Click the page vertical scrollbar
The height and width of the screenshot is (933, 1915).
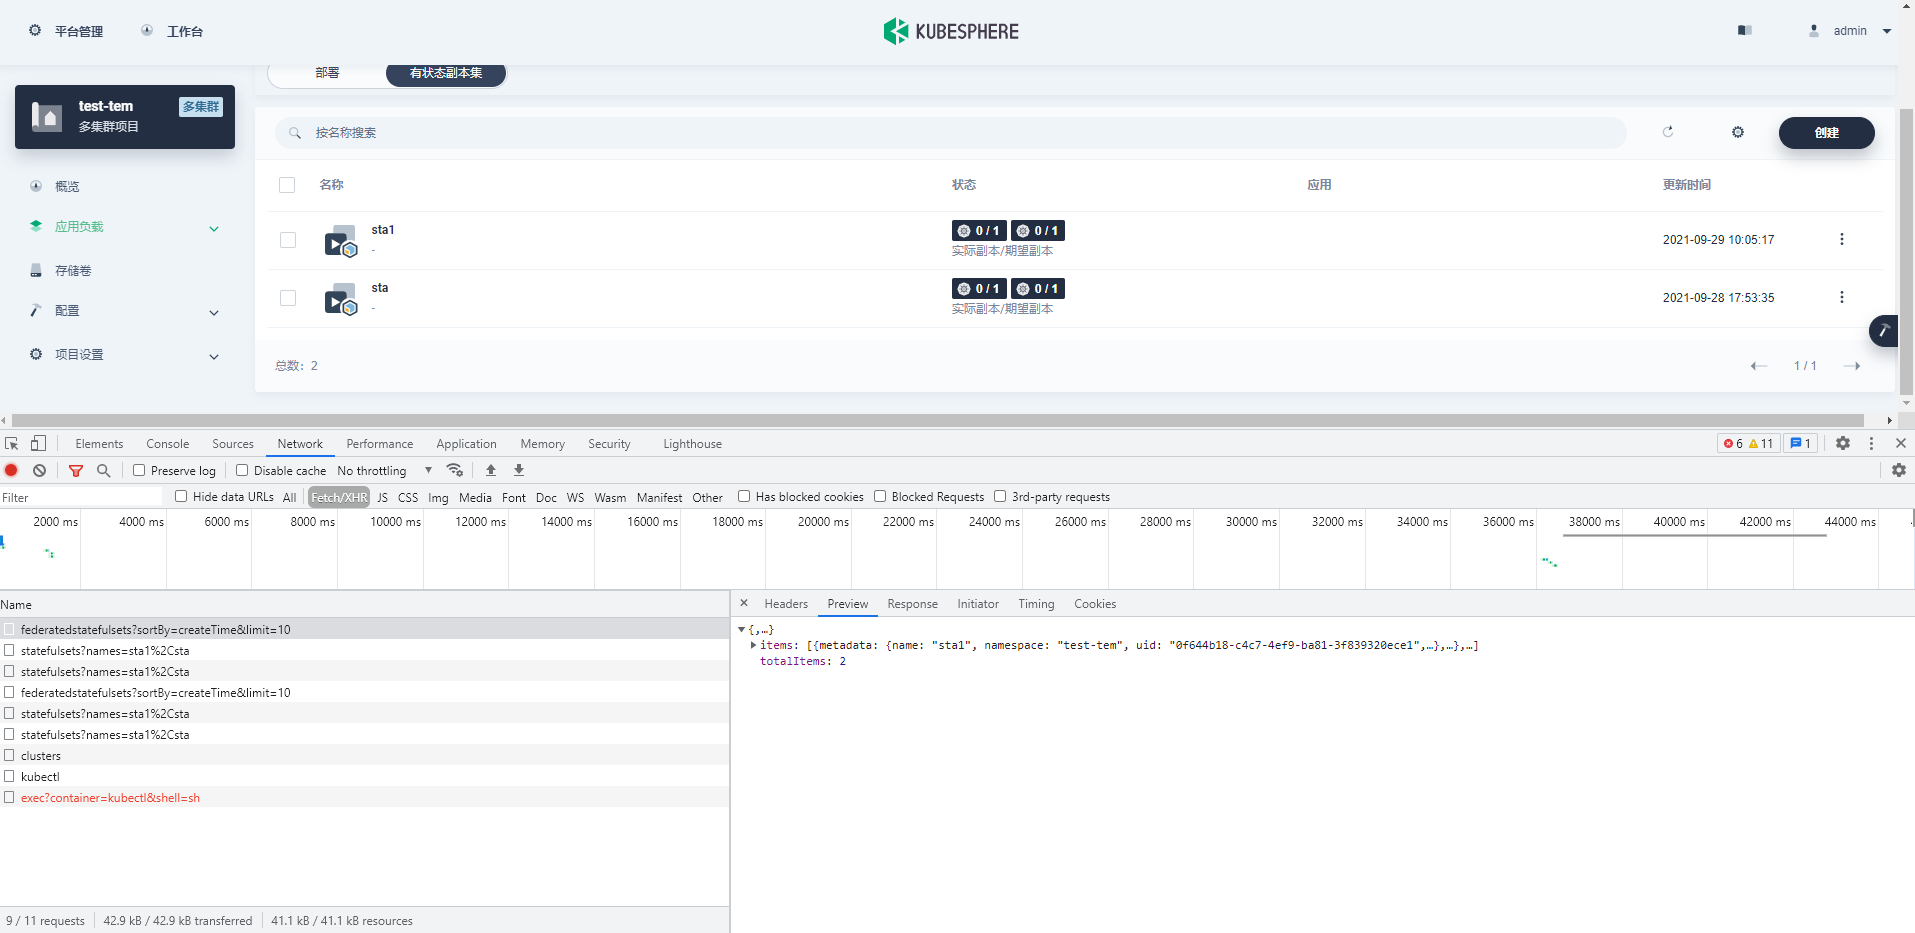coord(1906,251)
